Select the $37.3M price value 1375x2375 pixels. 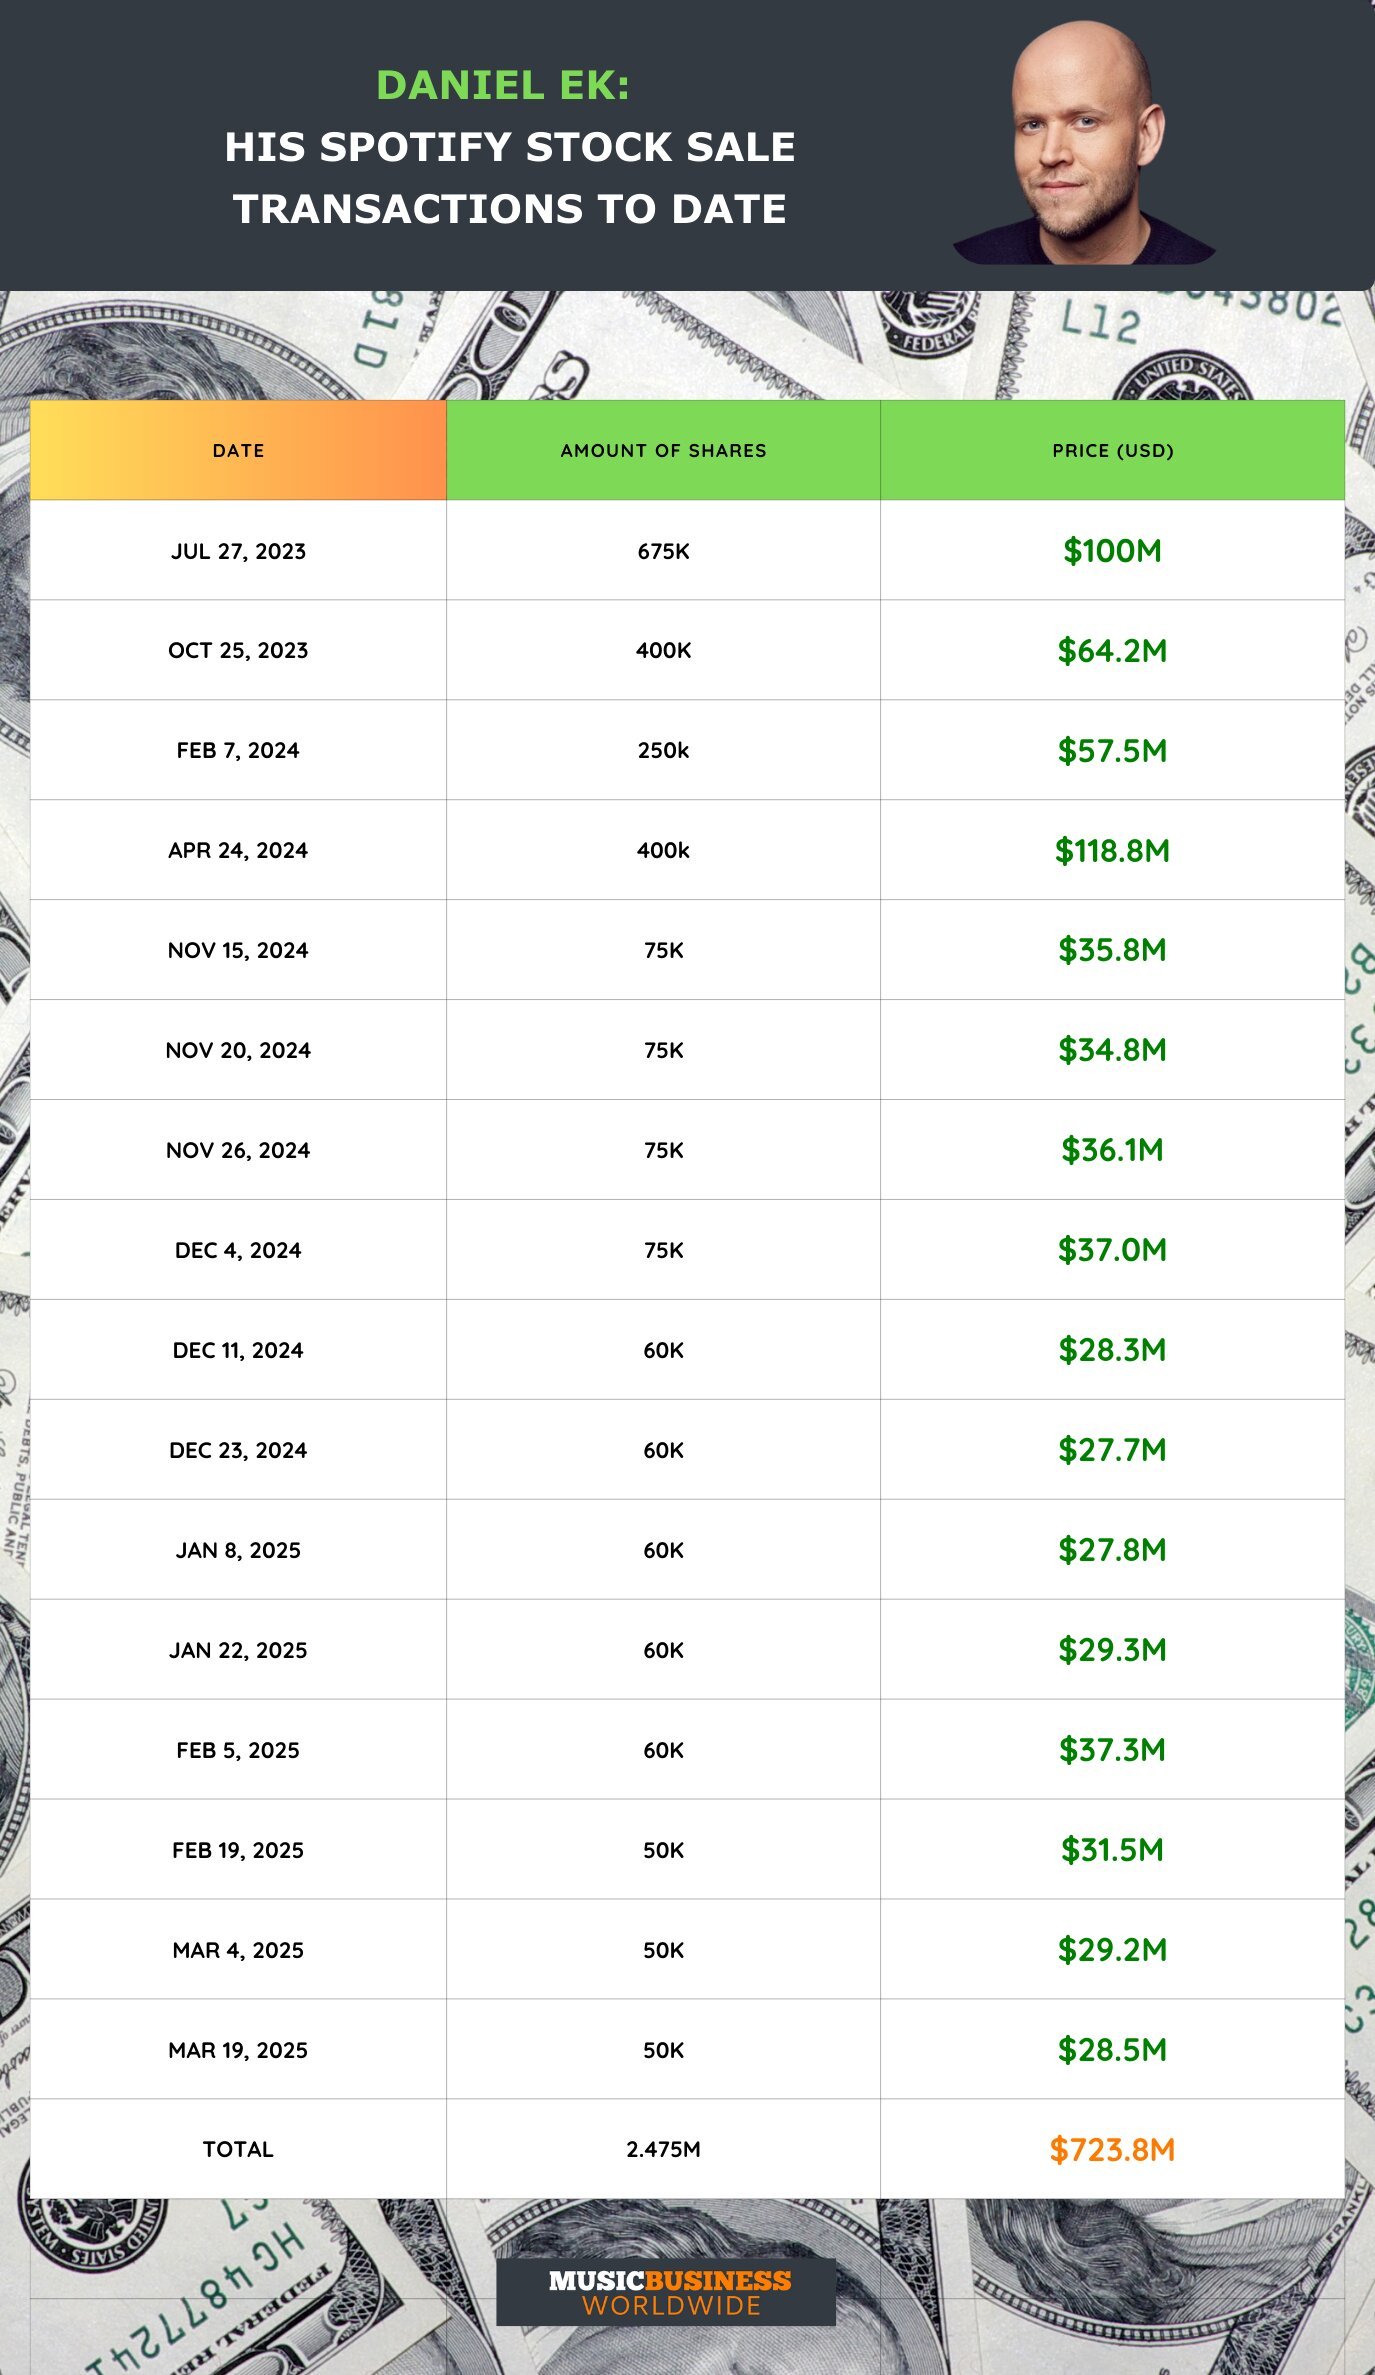[1112, 1750]
